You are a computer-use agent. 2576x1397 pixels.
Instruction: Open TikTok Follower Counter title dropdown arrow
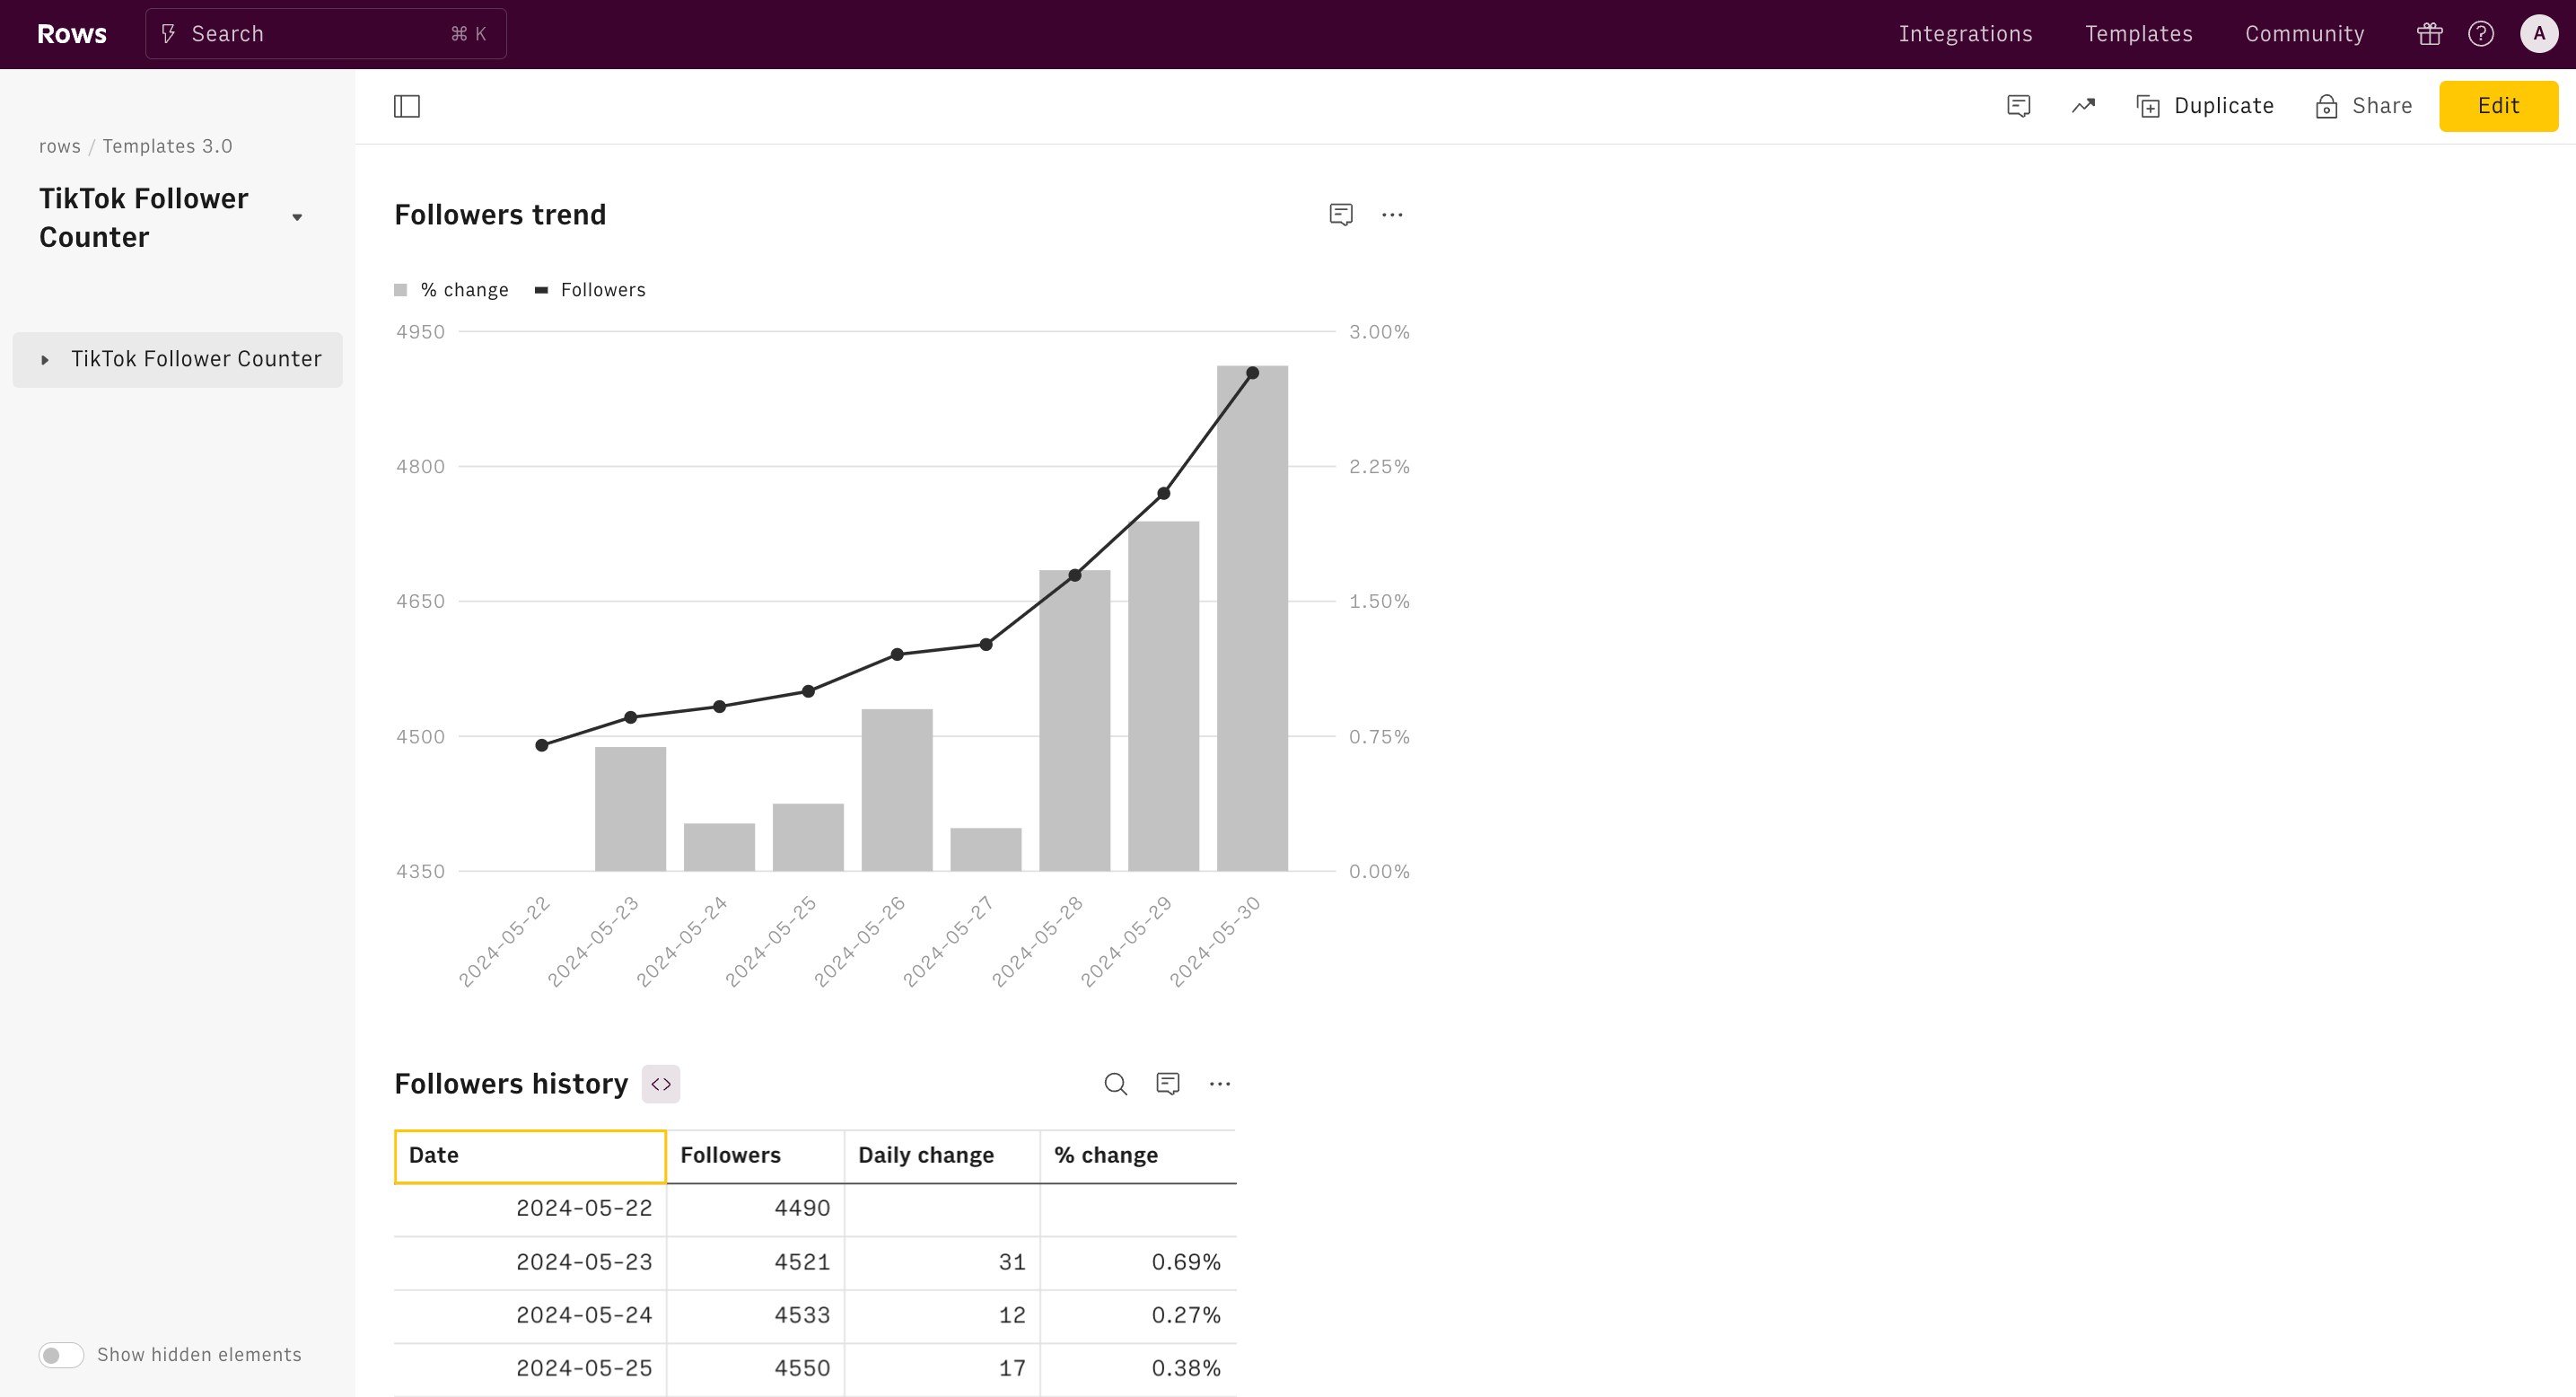coord(297,218)
